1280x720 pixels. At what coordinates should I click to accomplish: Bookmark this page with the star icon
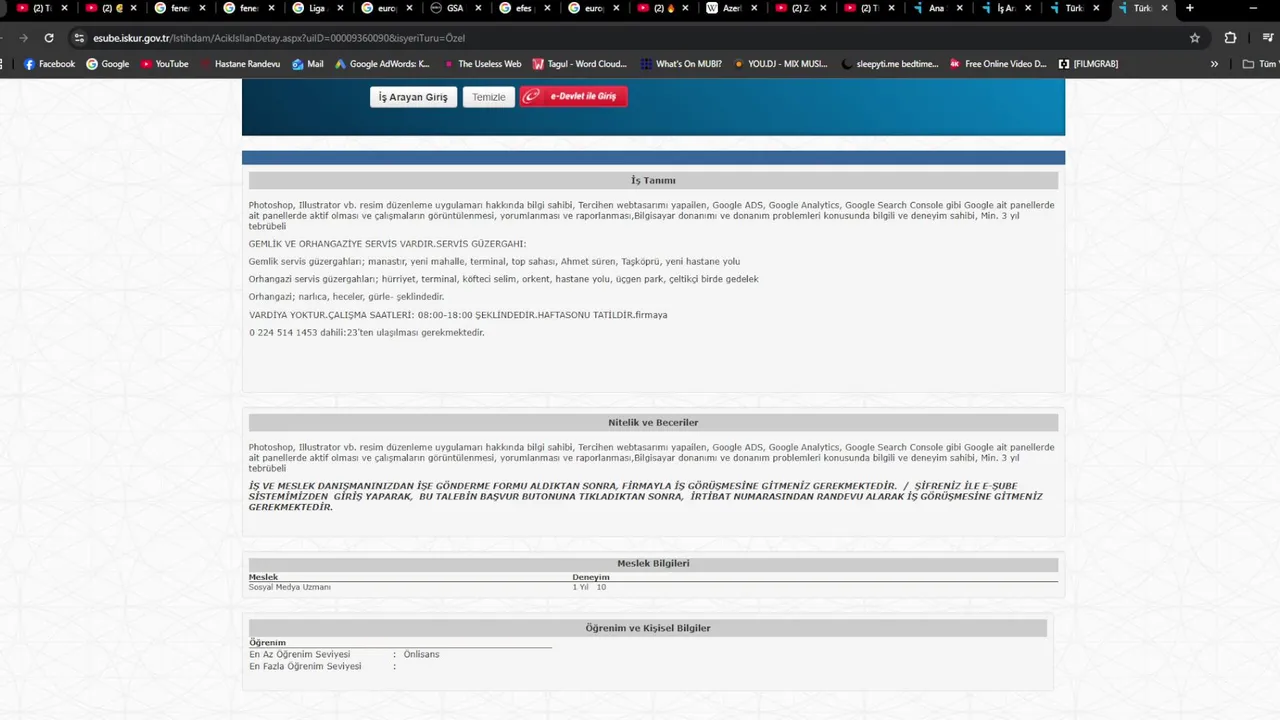click(x=1194, y=38)
